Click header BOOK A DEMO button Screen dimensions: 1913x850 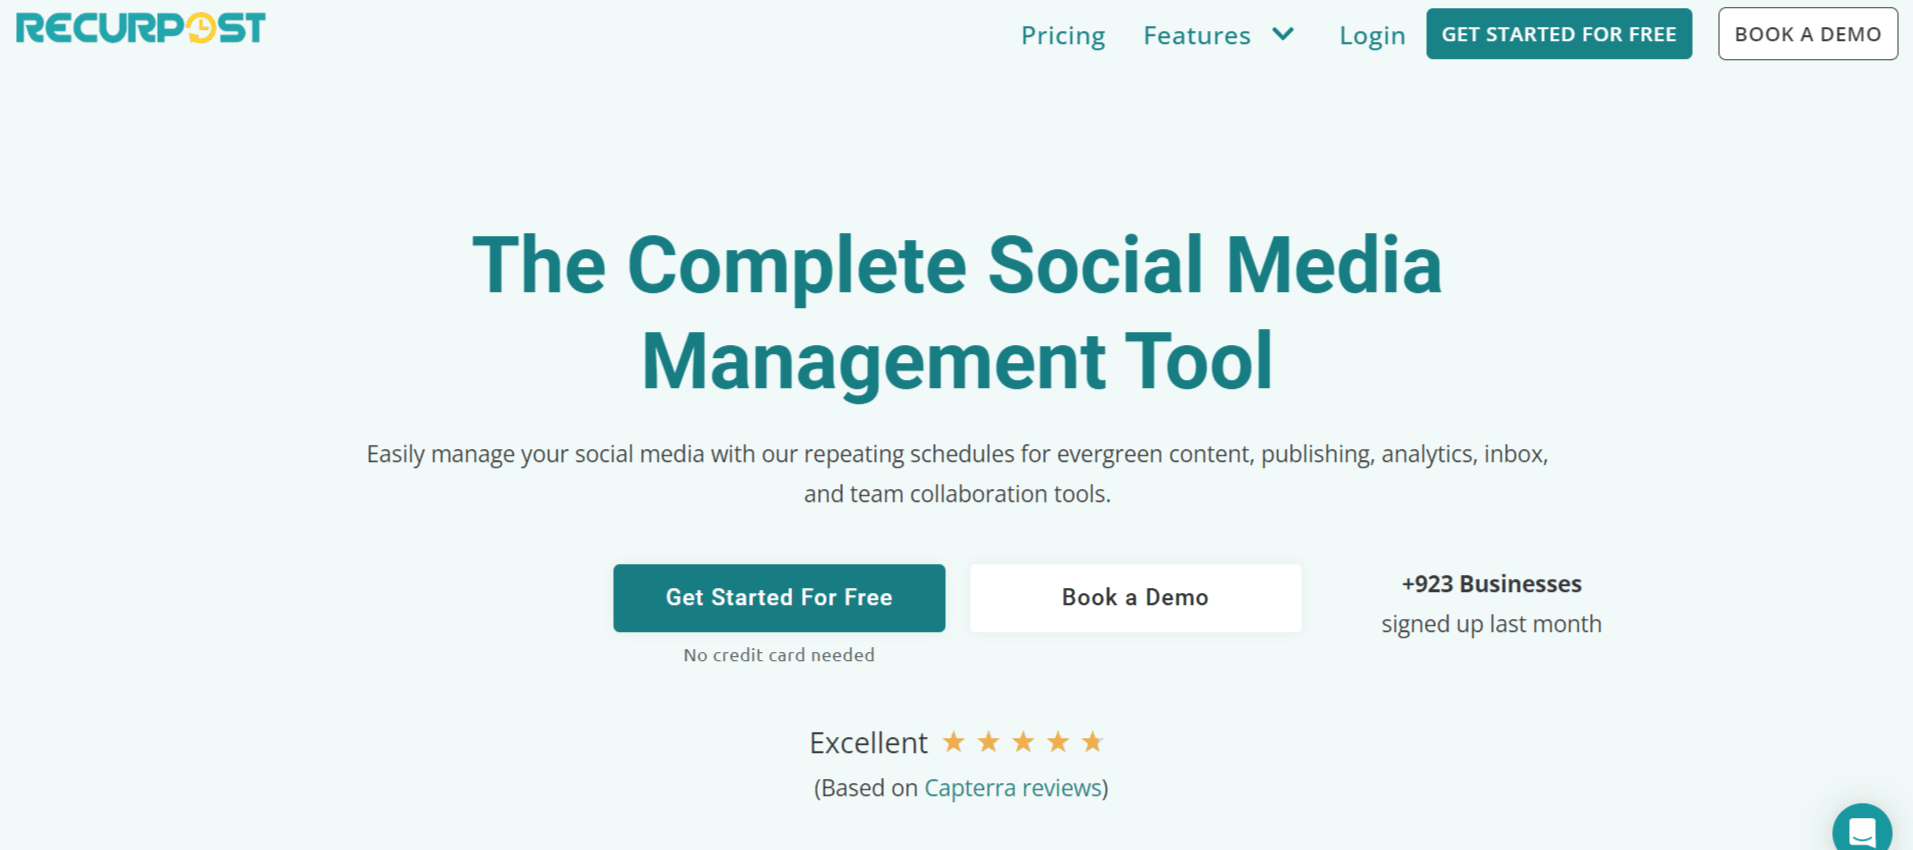[1808, 34]
